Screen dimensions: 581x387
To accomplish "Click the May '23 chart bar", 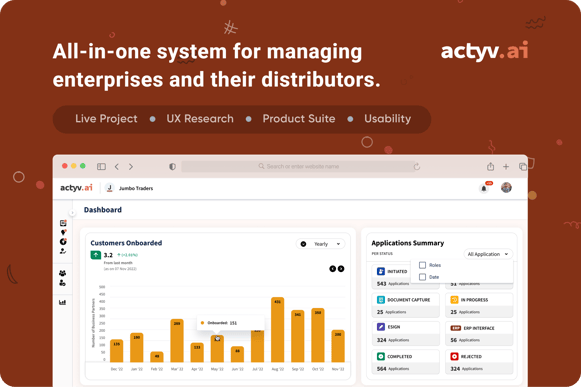I will [217, 349].
